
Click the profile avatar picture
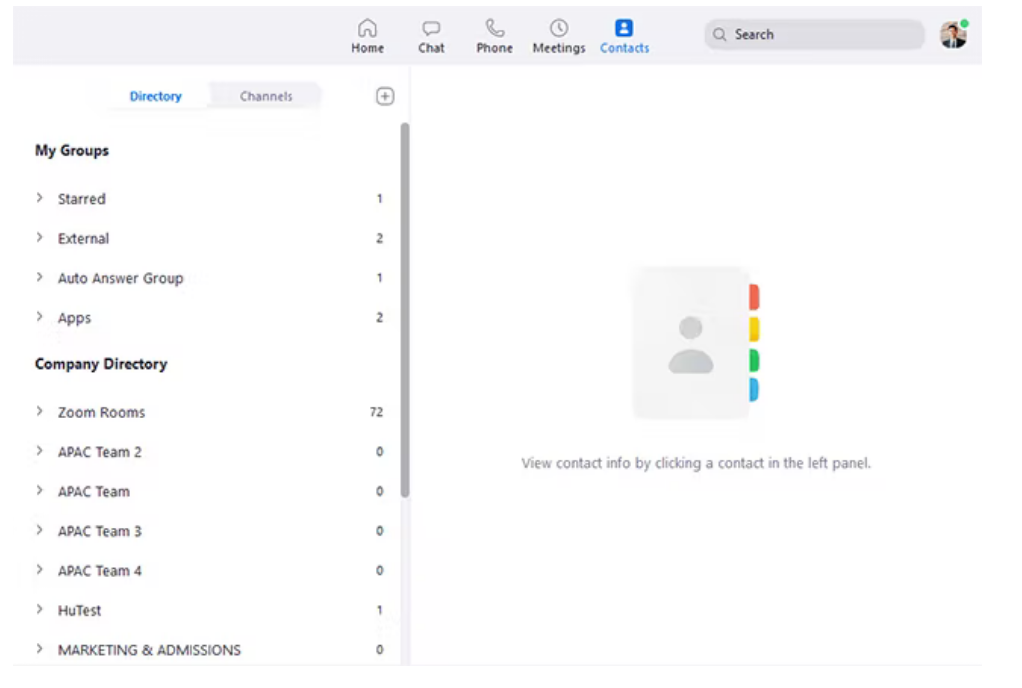[x=954, y=35]
